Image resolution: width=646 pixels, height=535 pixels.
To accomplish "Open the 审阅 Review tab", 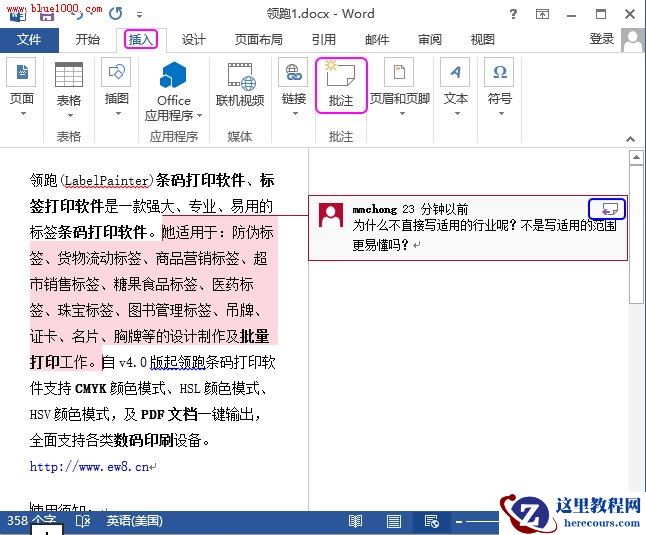I will pos(430,40).
